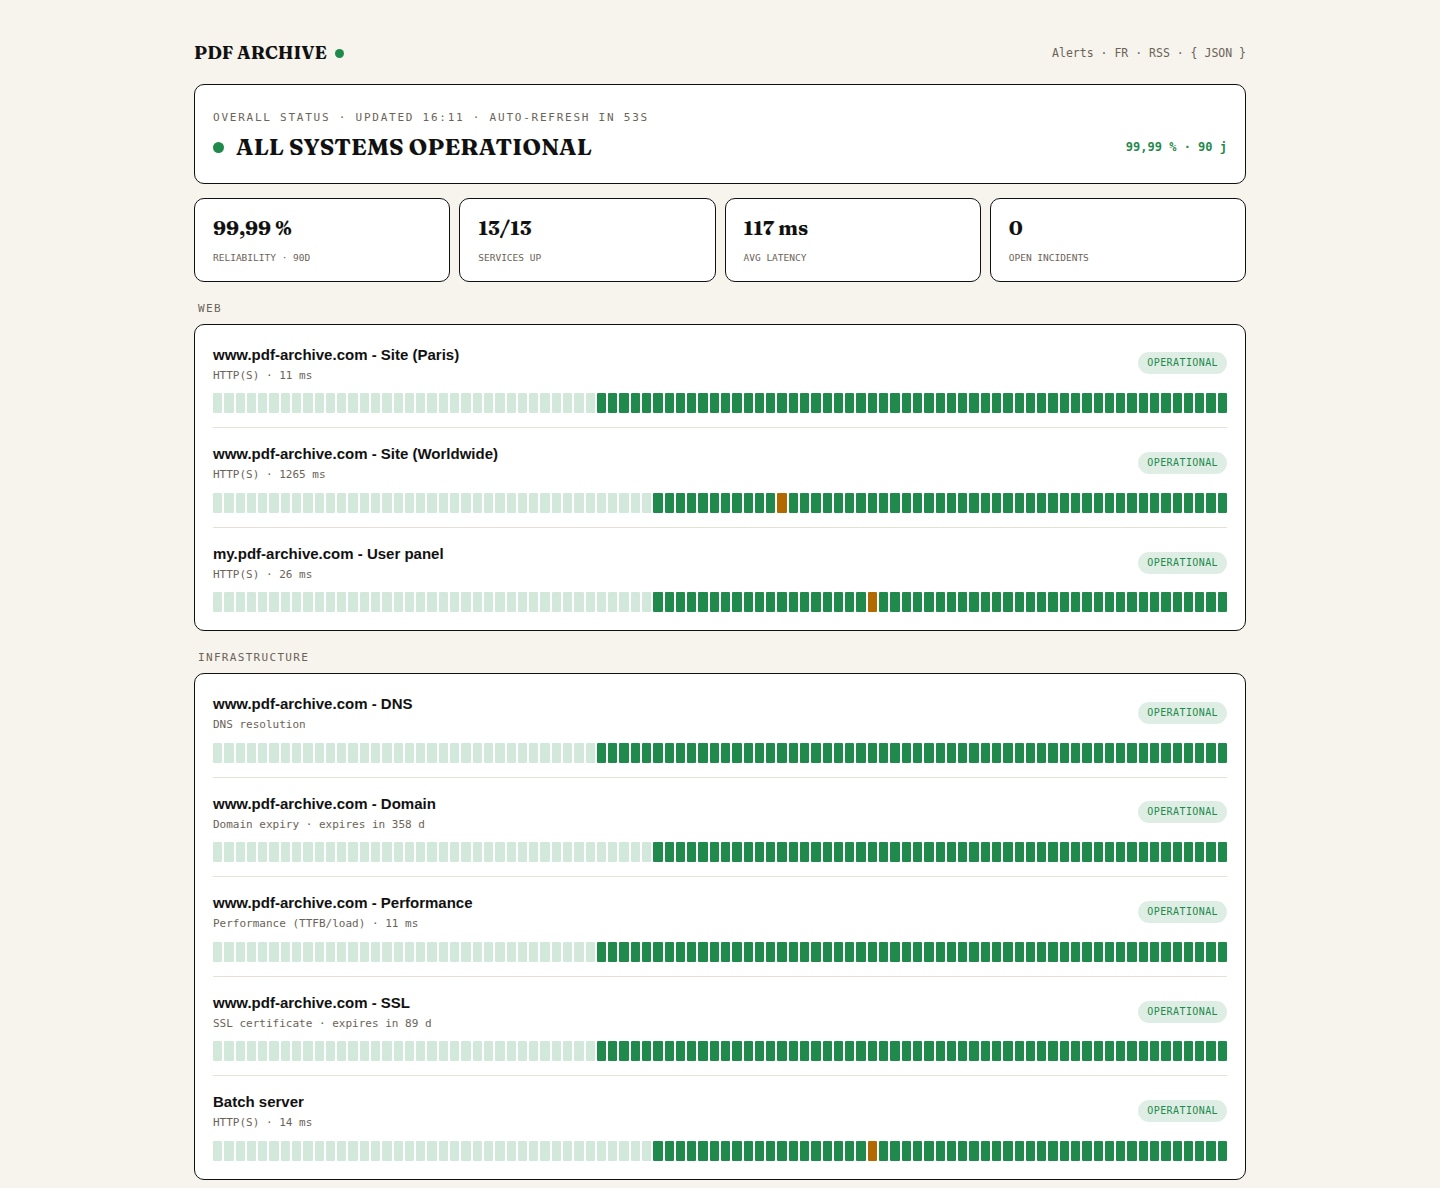1440x1188 pixels.
Task: Select the 13/13 services up card
Action: (587, 240)
